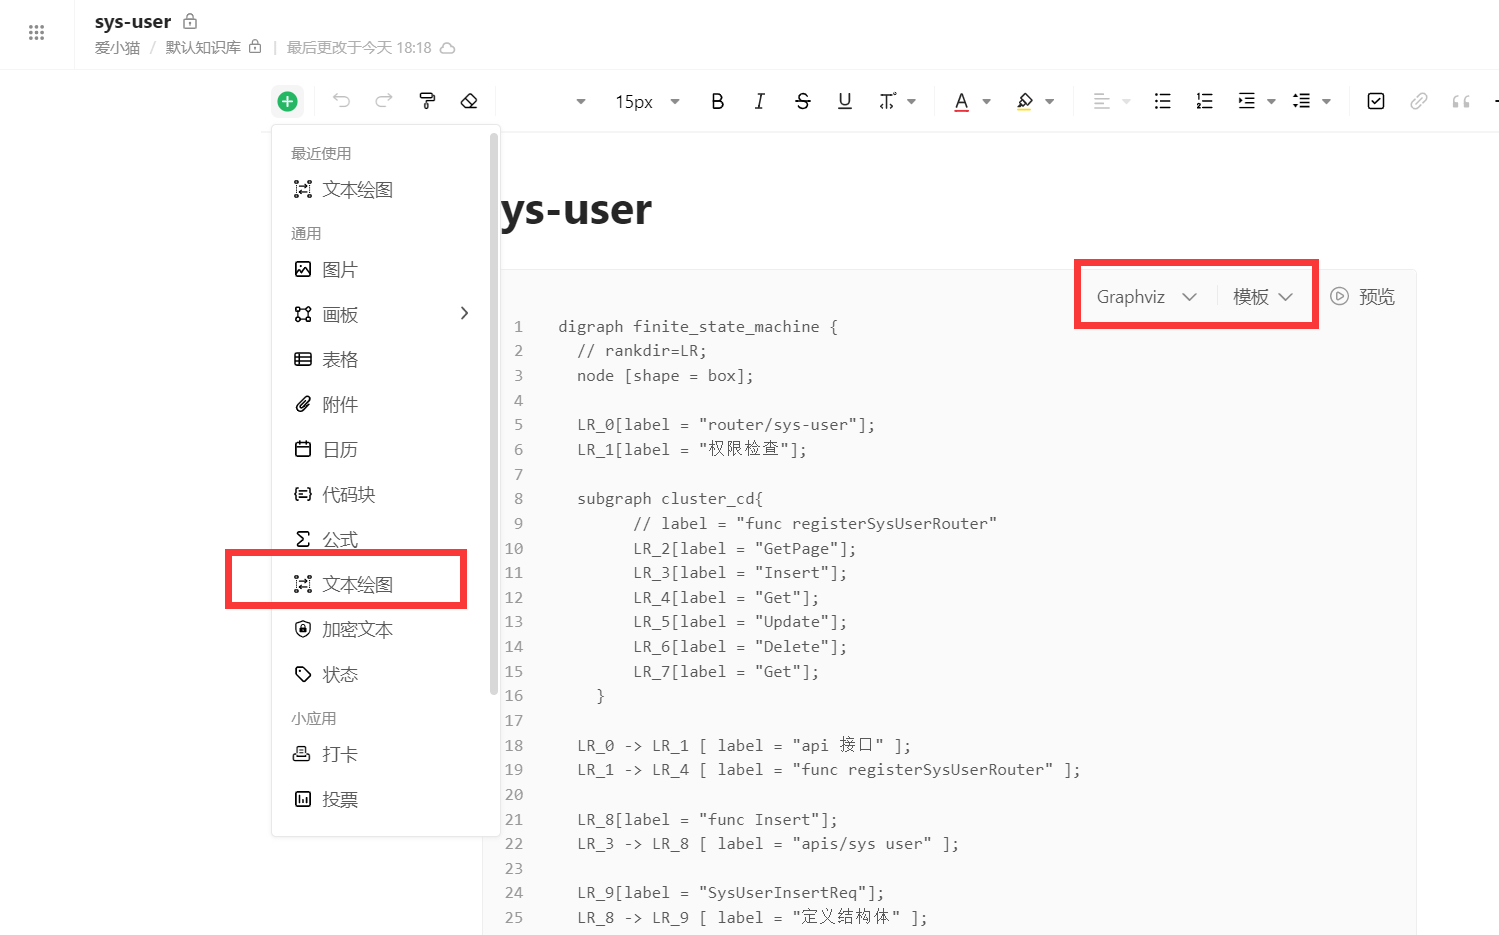Redo the last edit
1499x935 pixels.
[x=384, y=101]
